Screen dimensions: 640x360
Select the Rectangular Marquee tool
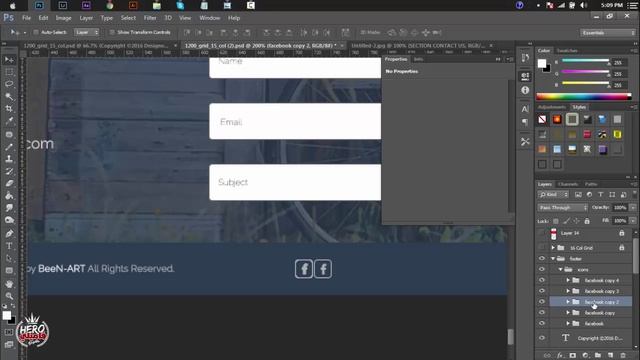pos(9,72)
